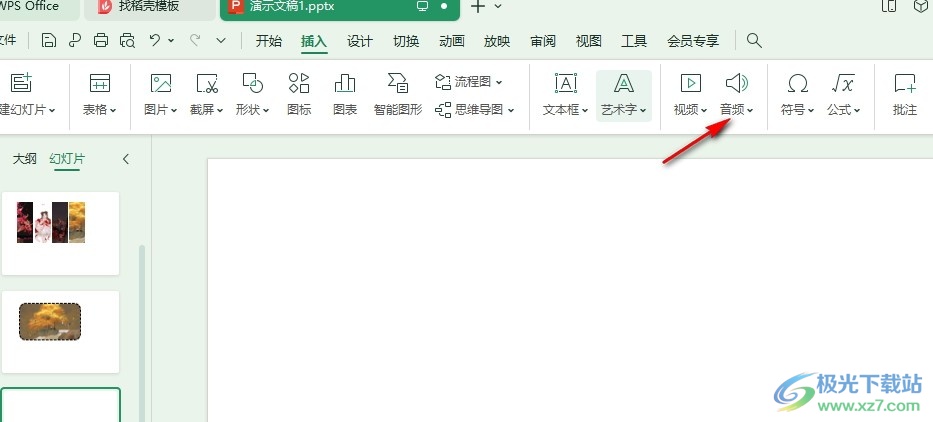The height and width of the screenshot is (422, 933).
Task: Open the 艺术字 dropdown arrow
Action: [643, 110]
